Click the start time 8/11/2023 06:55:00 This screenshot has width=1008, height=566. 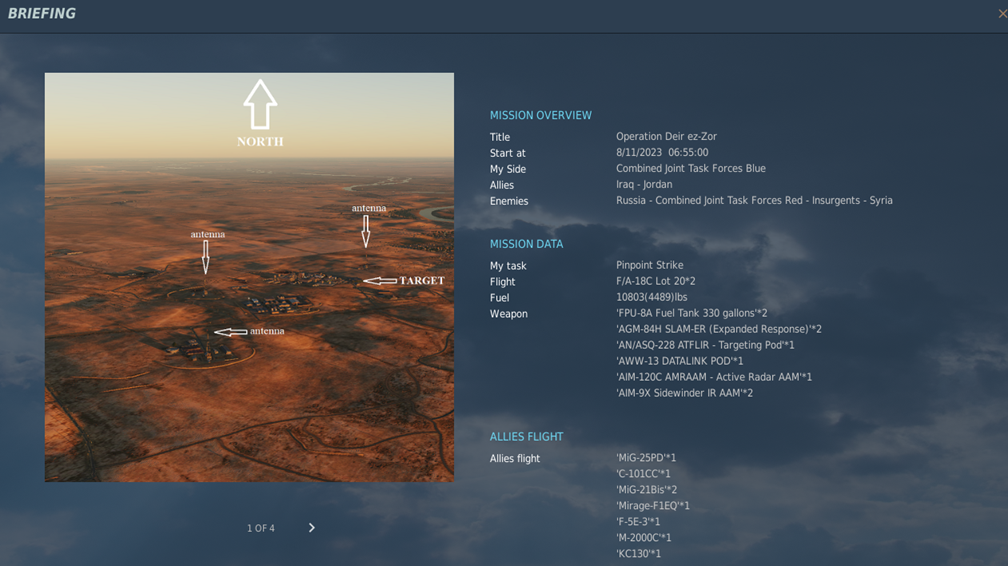[x=662, y=153]
